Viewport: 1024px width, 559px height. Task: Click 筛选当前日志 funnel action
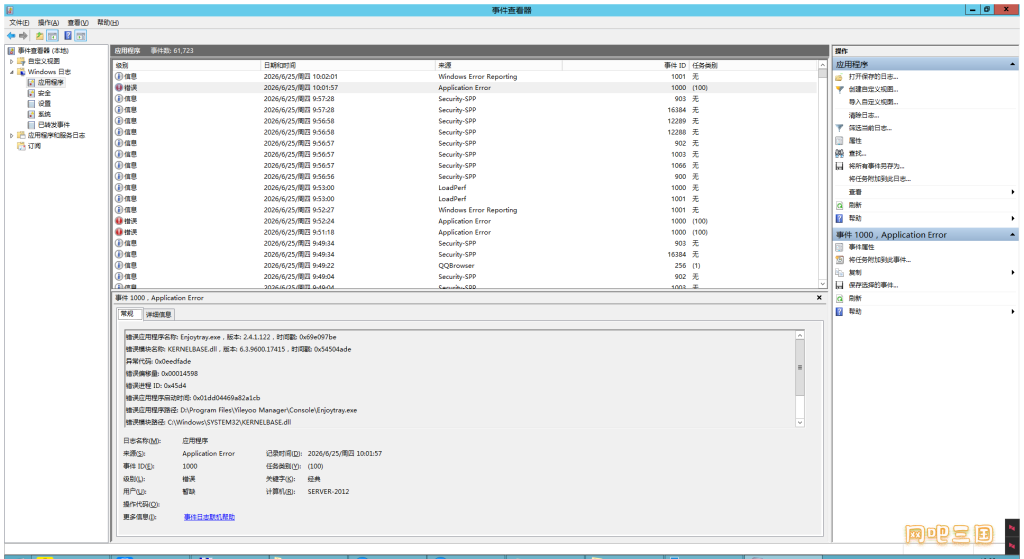(x=870, y=128)
